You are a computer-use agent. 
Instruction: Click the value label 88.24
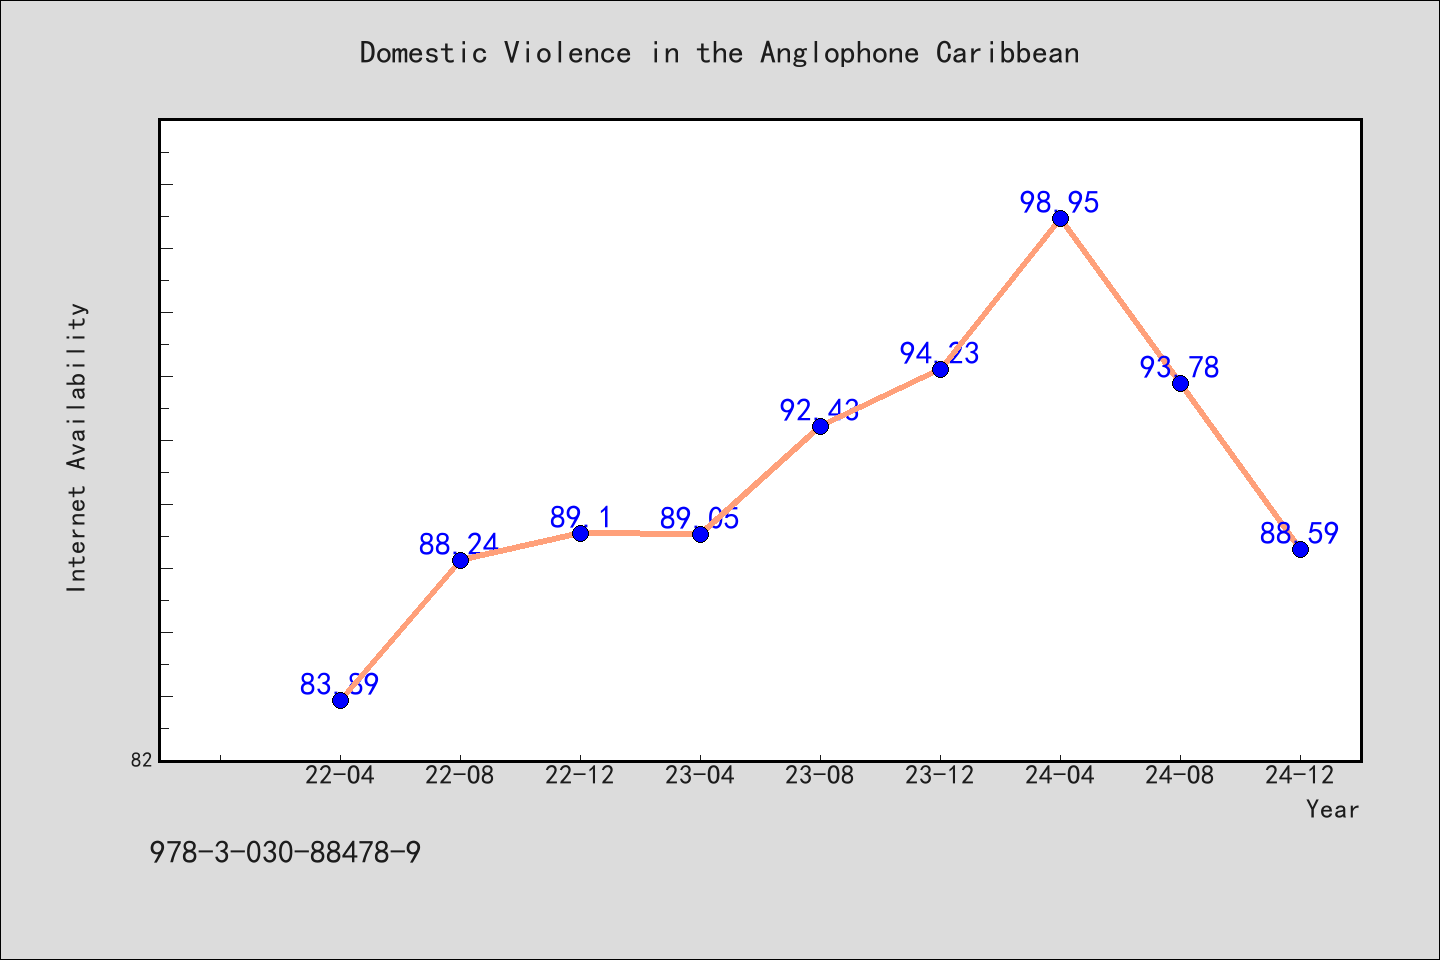(460, 545)
